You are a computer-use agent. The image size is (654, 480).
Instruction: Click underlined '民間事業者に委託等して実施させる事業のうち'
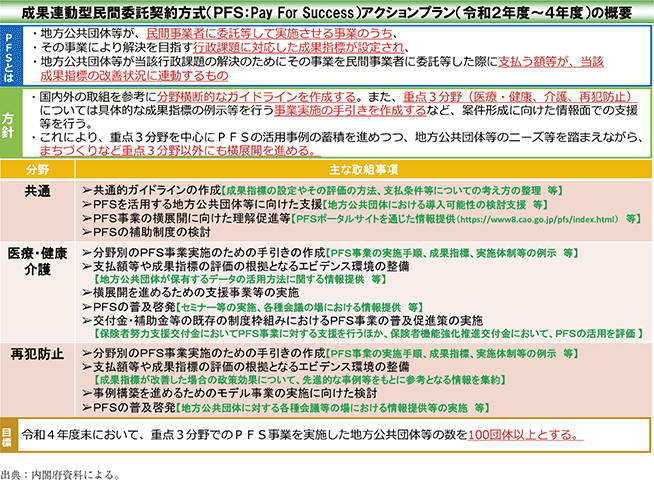click(269, 33)
